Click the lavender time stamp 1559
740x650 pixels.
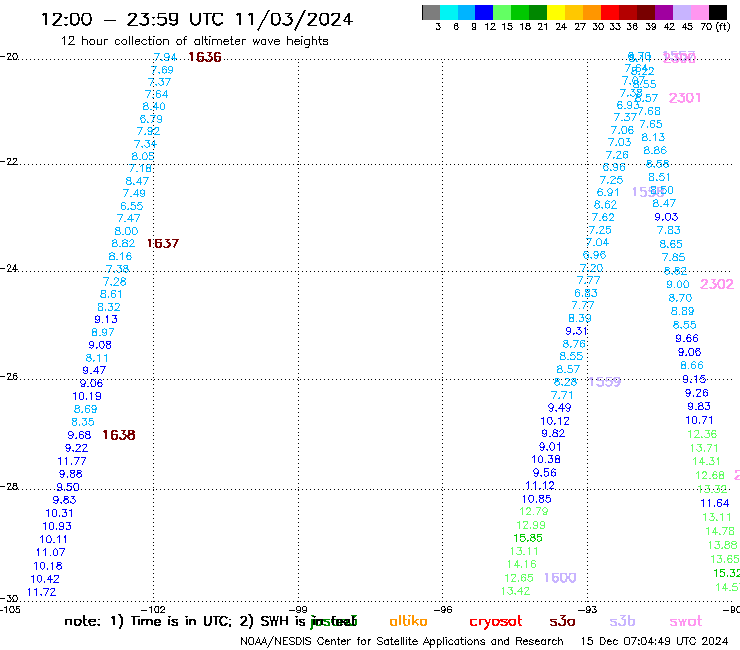(x=605, y=382)
